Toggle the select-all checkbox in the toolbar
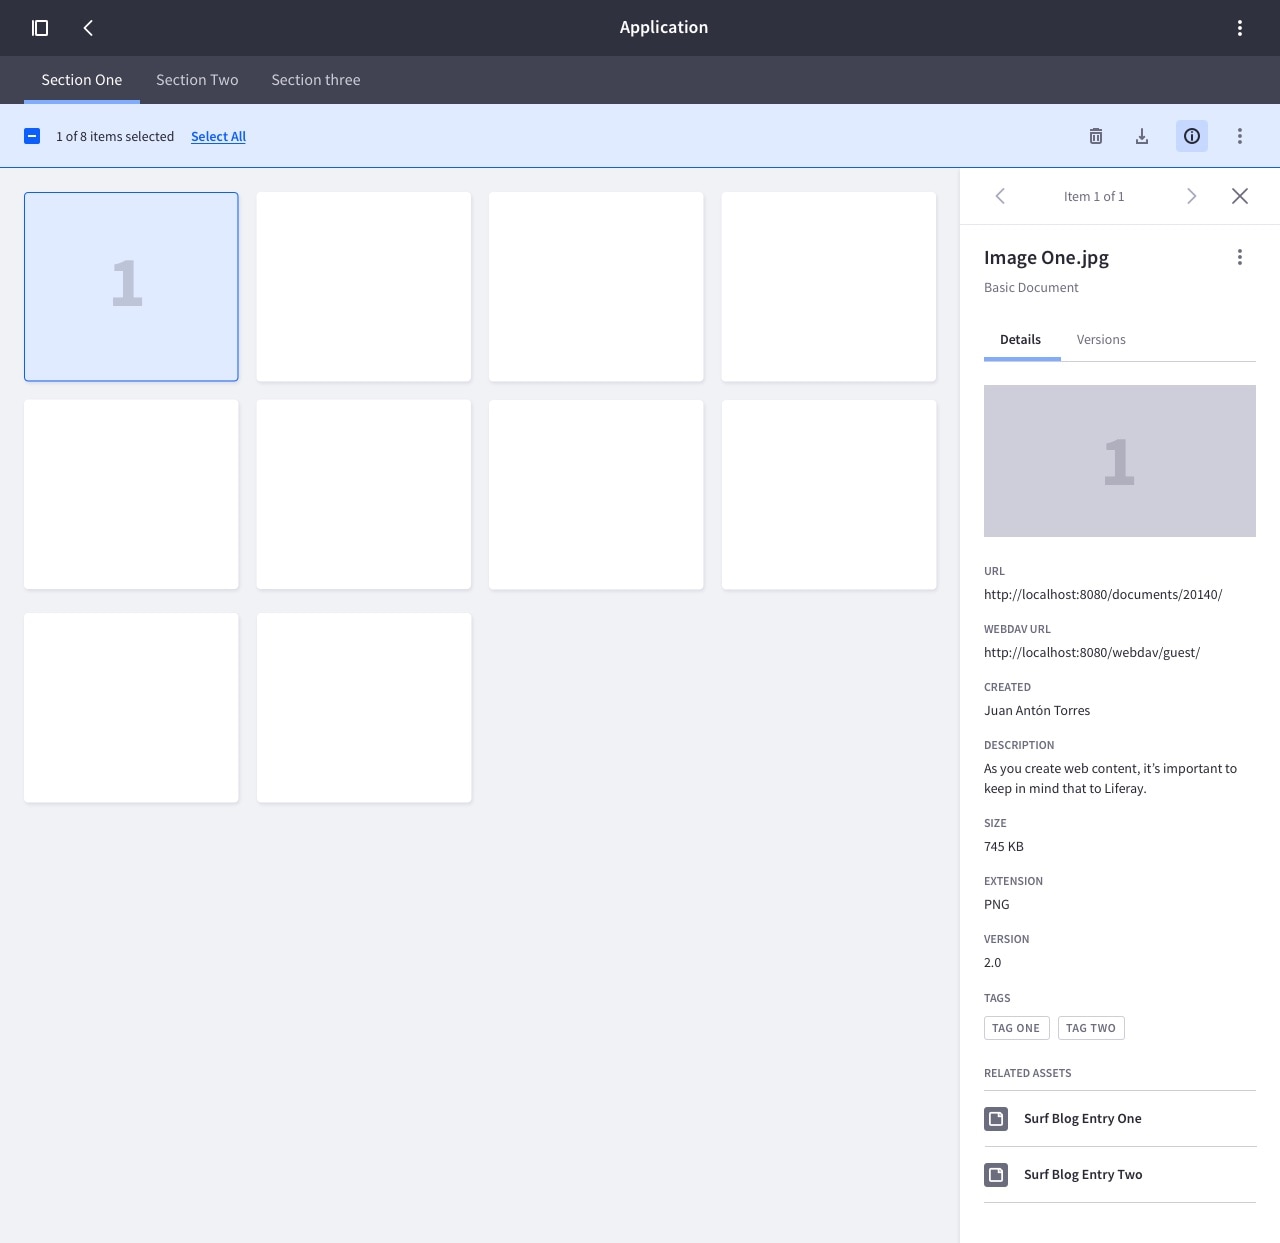 tap(32, 136)
